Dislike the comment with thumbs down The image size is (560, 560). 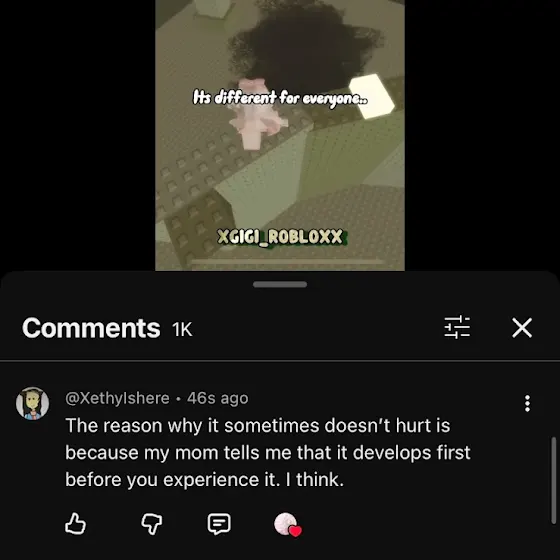point(152,524)
